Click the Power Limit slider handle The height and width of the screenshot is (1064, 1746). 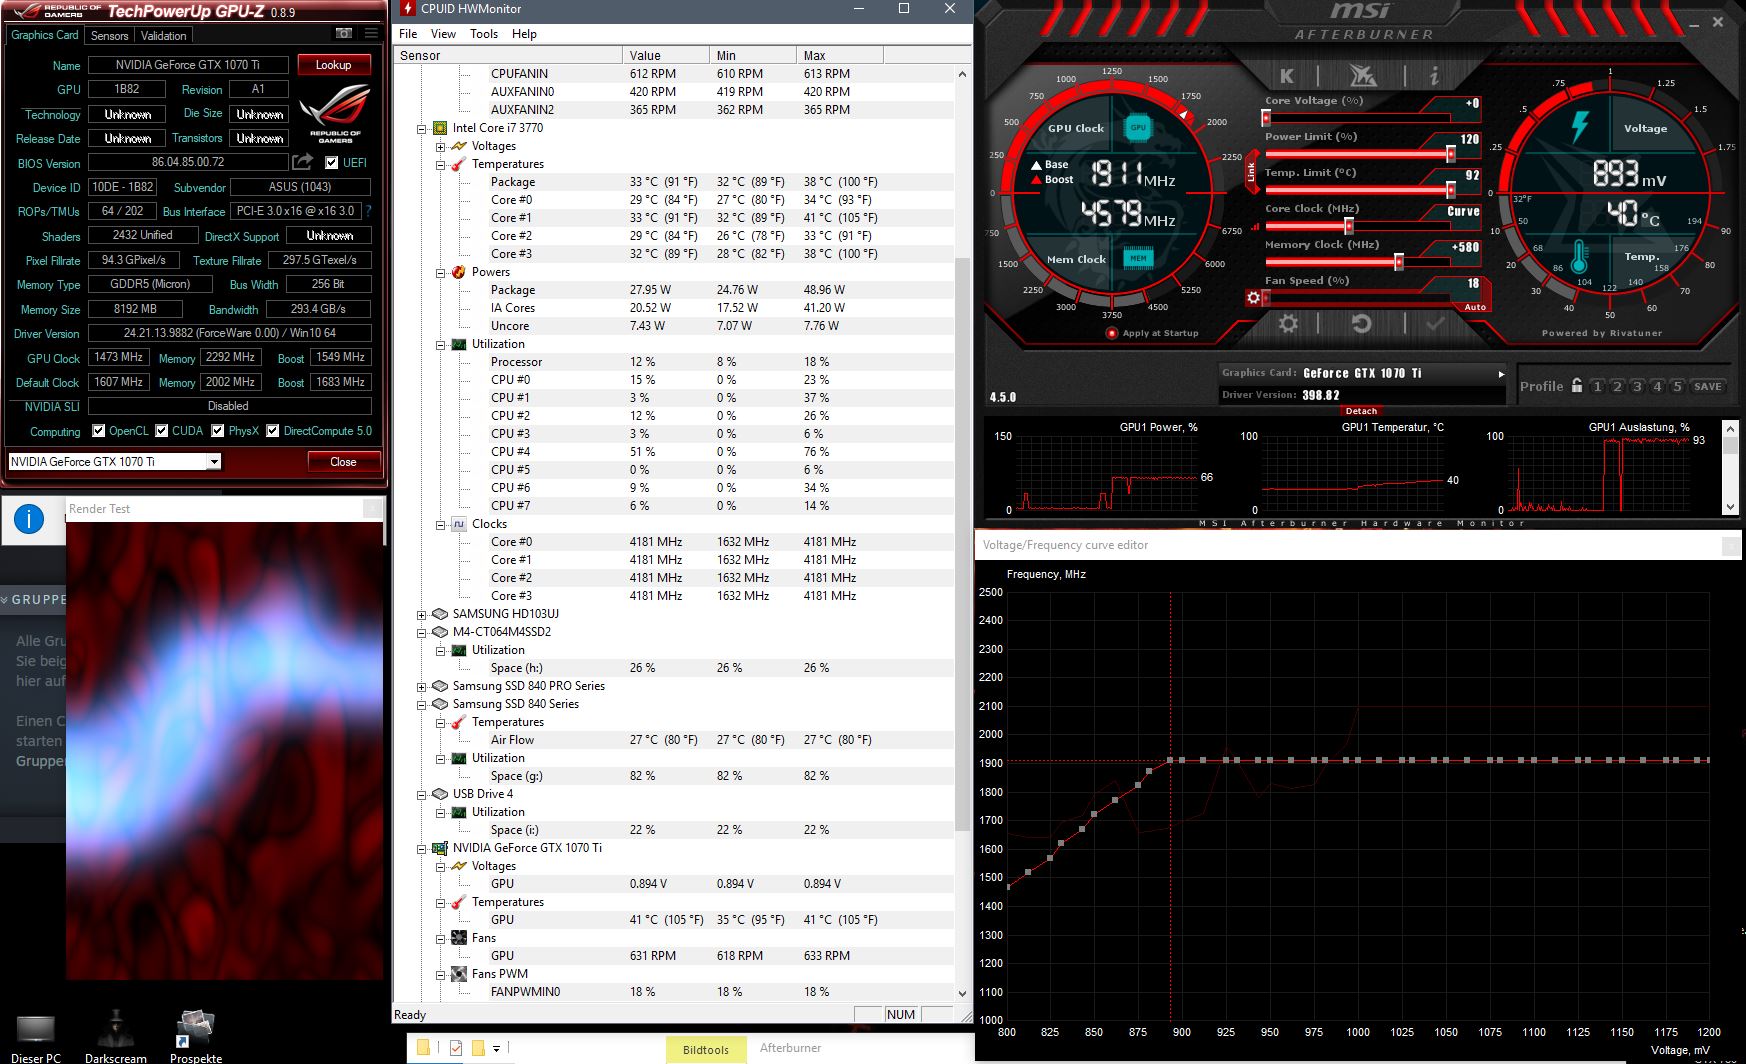tap(1450, 154)
